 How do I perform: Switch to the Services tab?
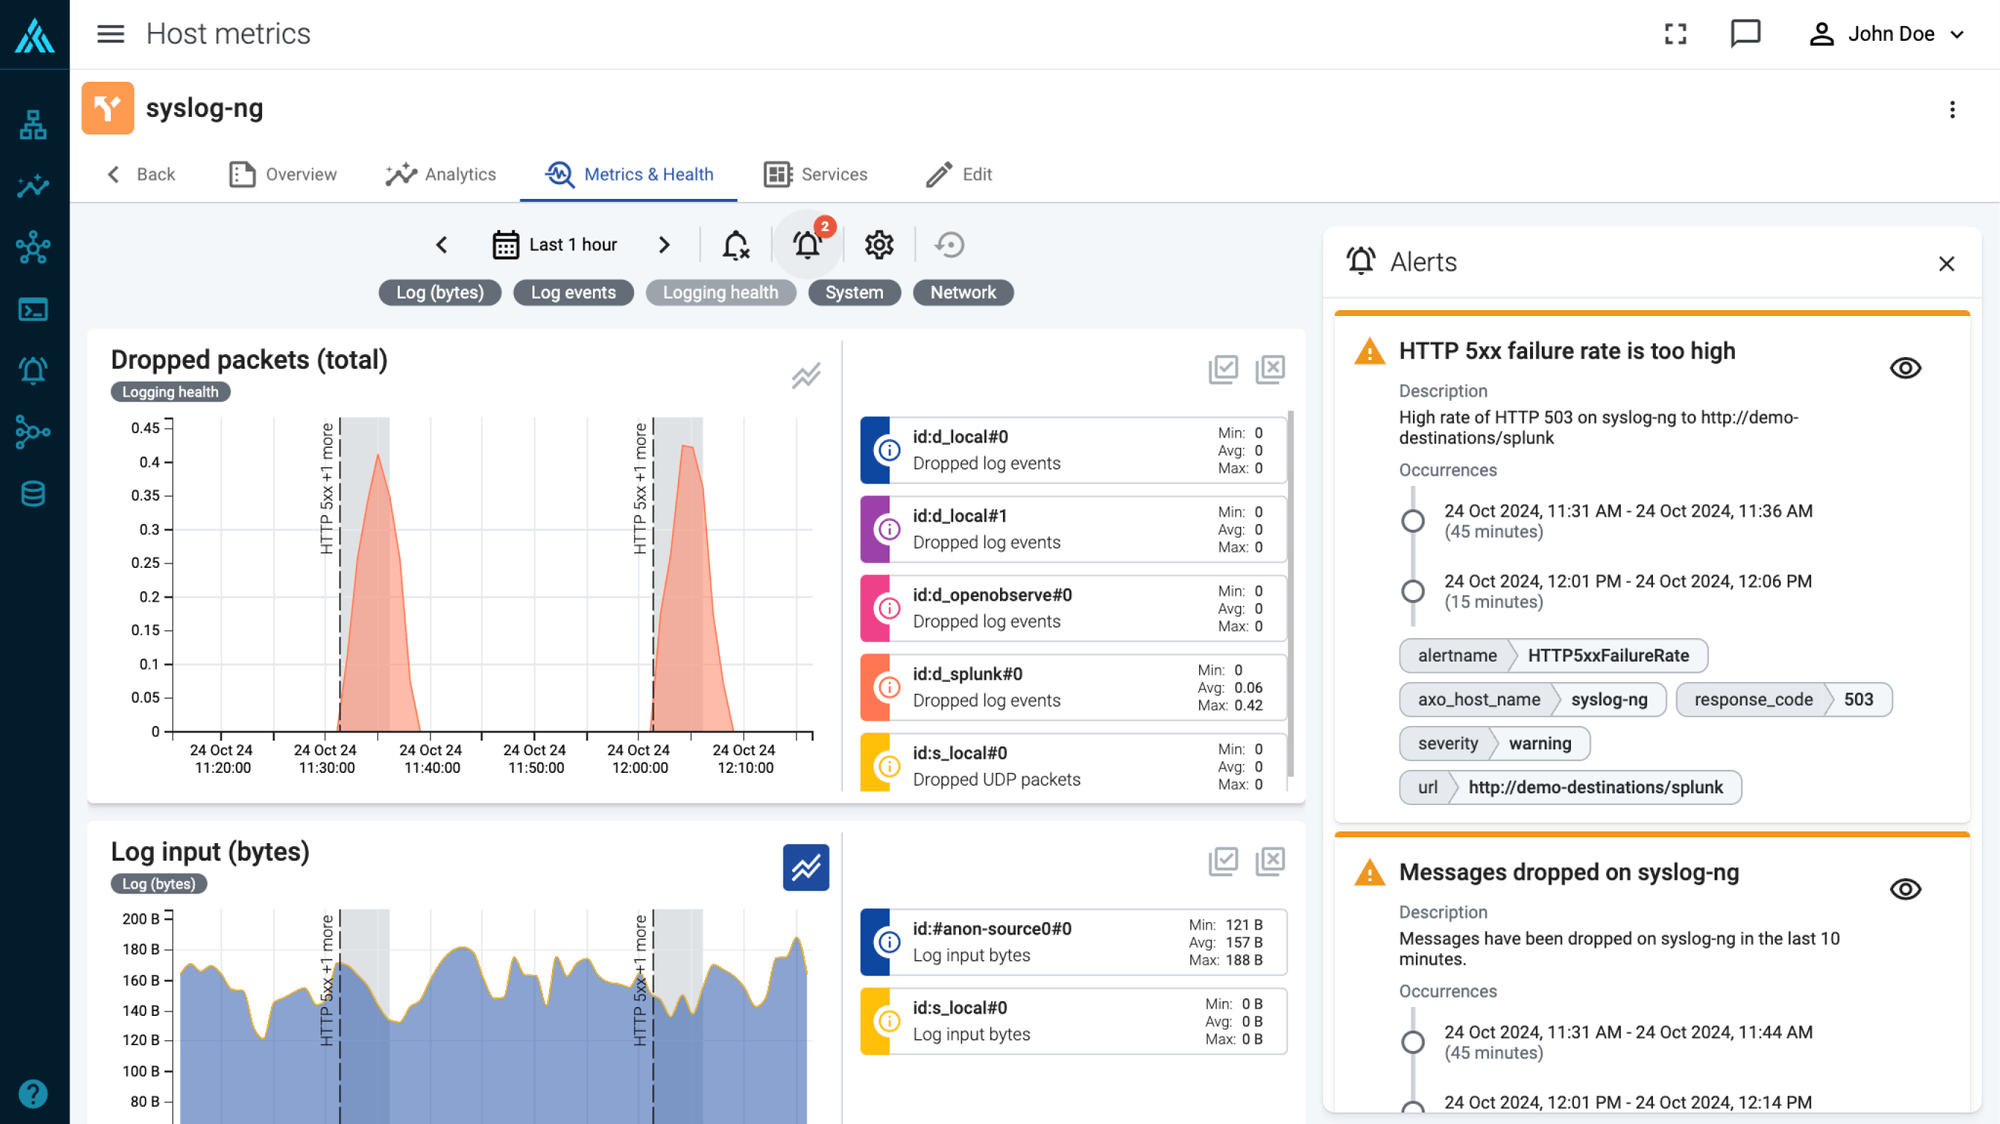click(816, 174)
